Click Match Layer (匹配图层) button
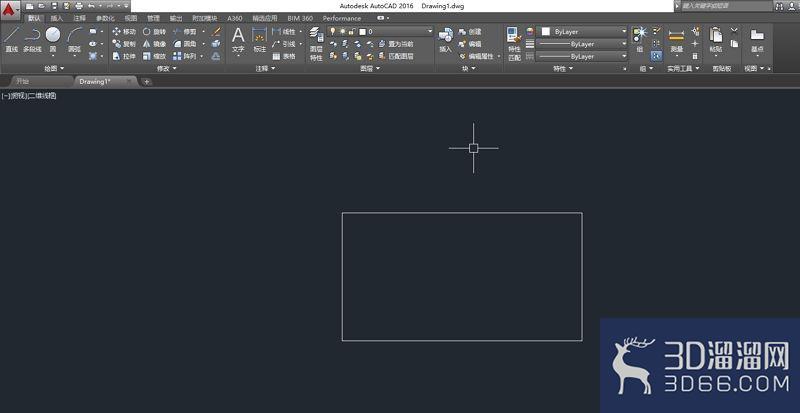The width and height of the screenshot is (800, 413). point(396,56)
